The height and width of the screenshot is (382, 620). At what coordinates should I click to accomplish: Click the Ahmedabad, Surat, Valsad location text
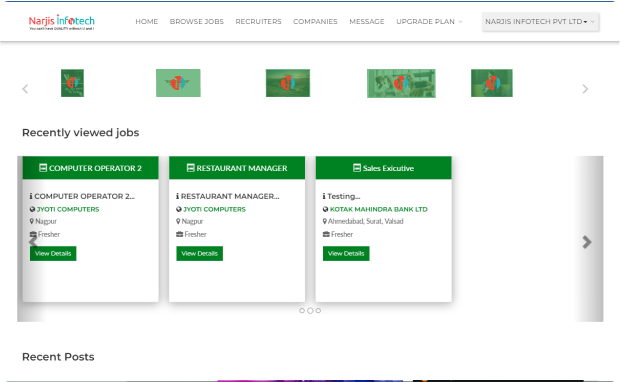pos(366,221)
